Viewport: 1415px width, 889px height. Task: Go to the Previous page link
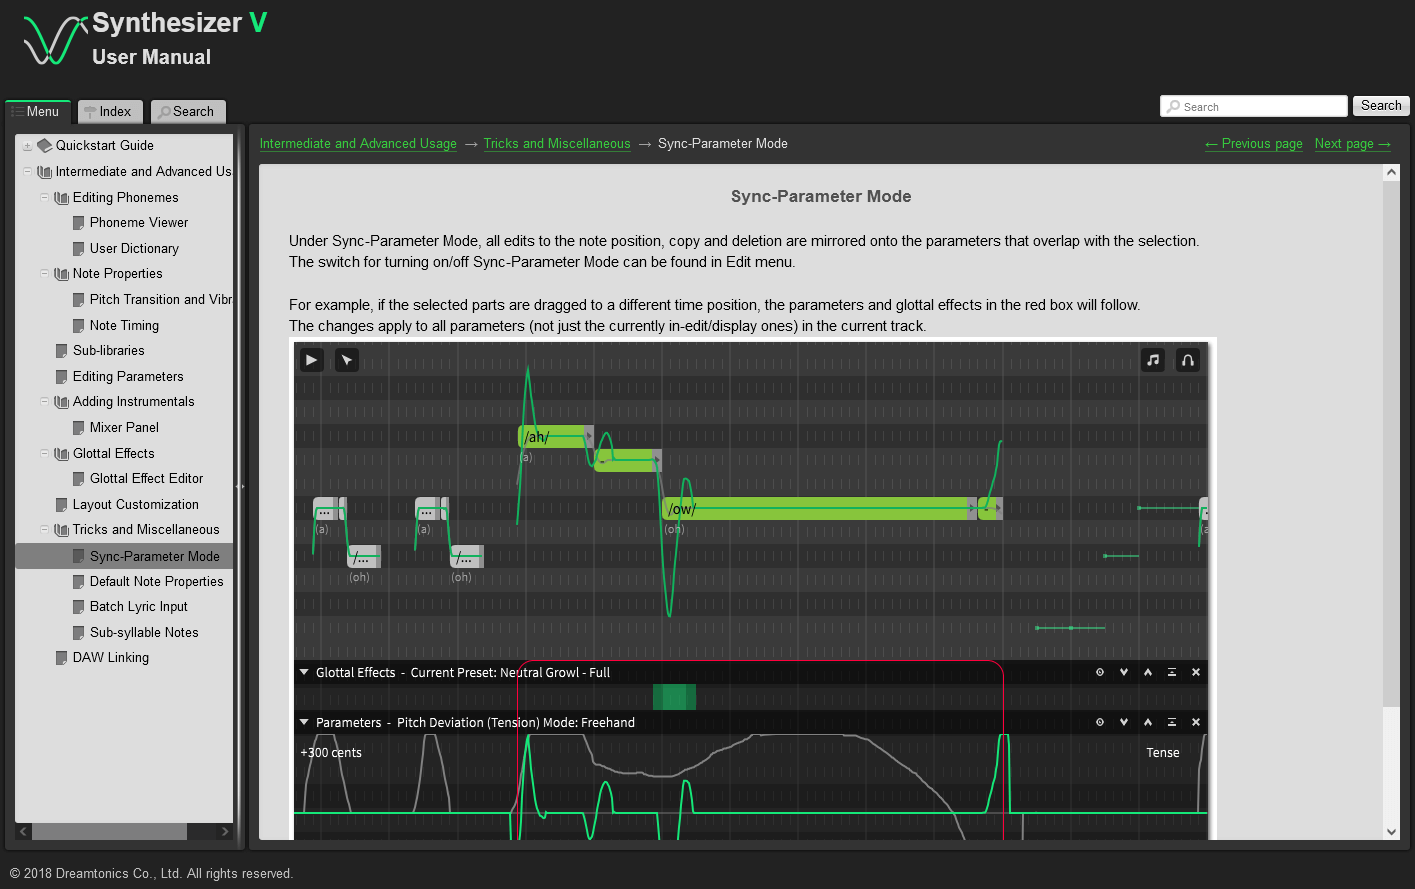[x=1254, y=144]
